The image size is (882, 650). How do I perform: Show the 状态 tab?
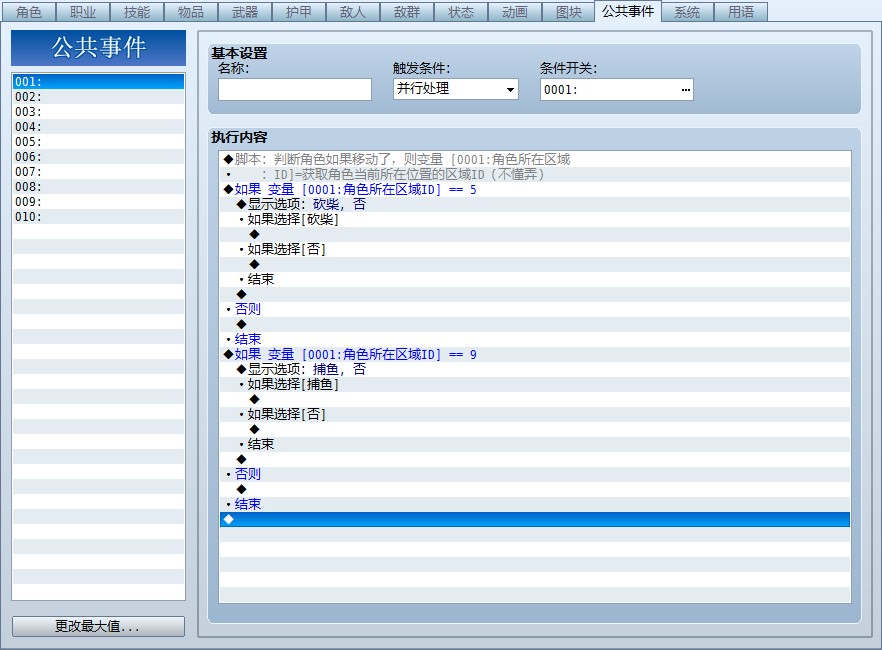tap(461, 12)
